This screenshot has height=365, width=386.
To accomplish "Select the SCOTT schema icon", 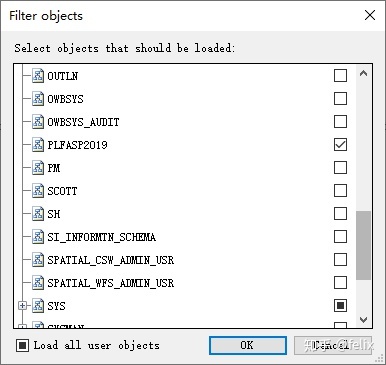I will coord(38,191).
